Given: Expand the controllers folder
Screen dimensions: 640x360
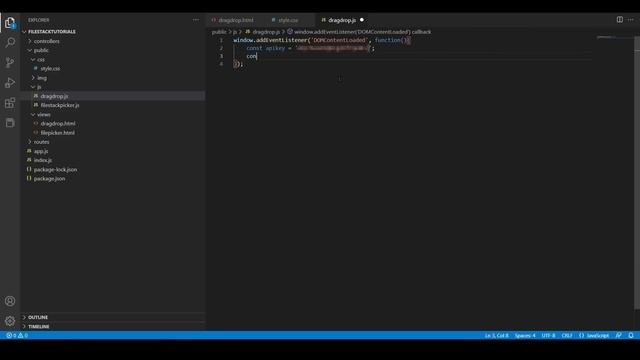Looking at the screenshot, I should point(47,41).
